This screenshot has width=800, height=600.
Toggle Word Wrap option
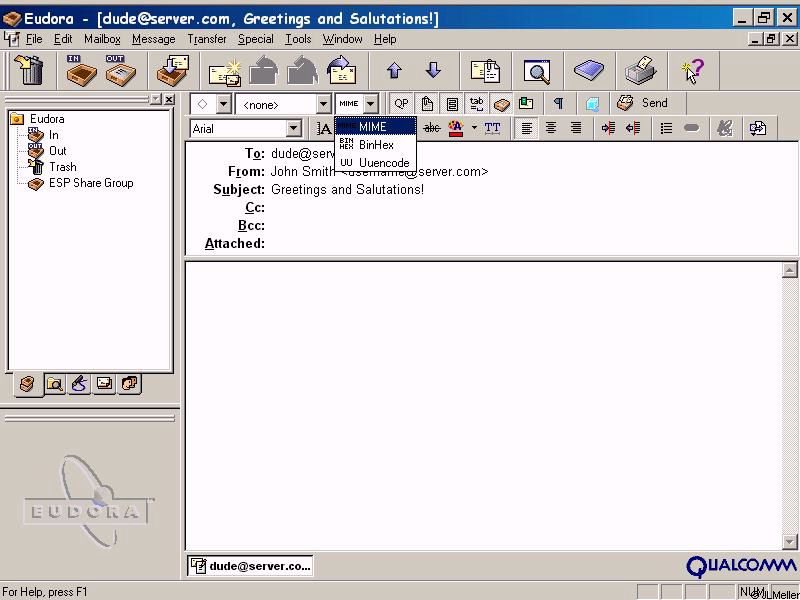(452, 104)
